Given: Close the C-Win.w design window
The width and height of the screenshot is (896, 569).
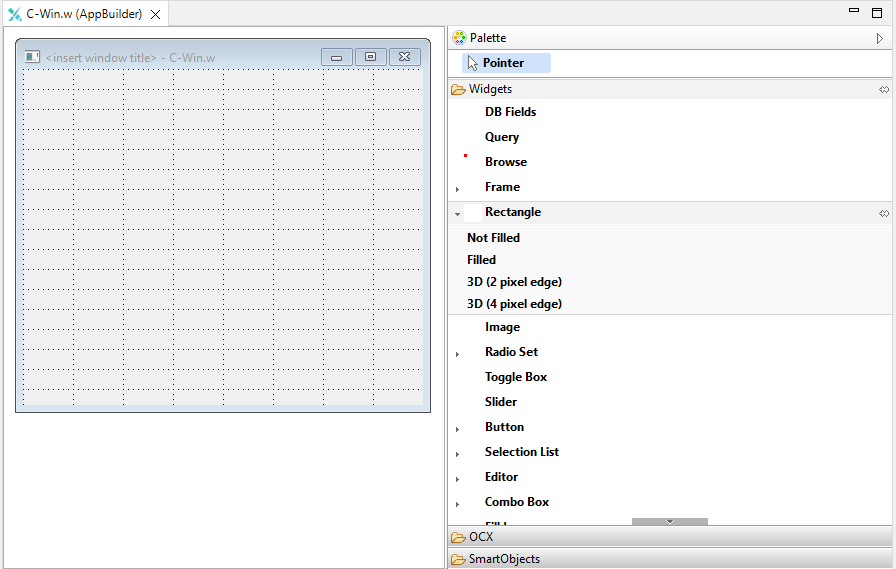Looking at the screenshot, I should [x=405, y=57].
